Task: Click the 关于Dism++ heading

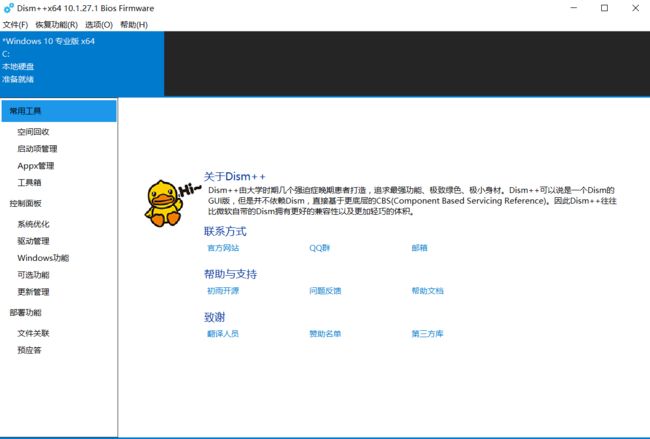Action: 234,177
